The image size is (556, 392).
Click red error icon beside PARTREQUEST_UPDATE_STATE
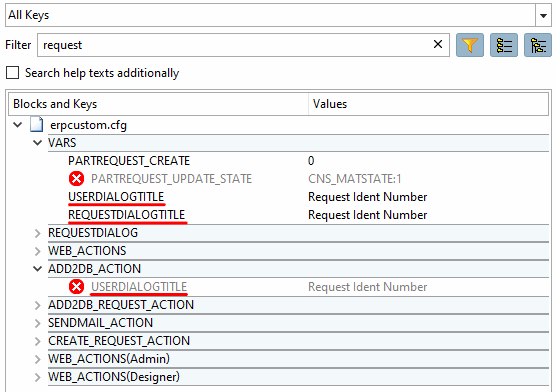coord(76,179)
